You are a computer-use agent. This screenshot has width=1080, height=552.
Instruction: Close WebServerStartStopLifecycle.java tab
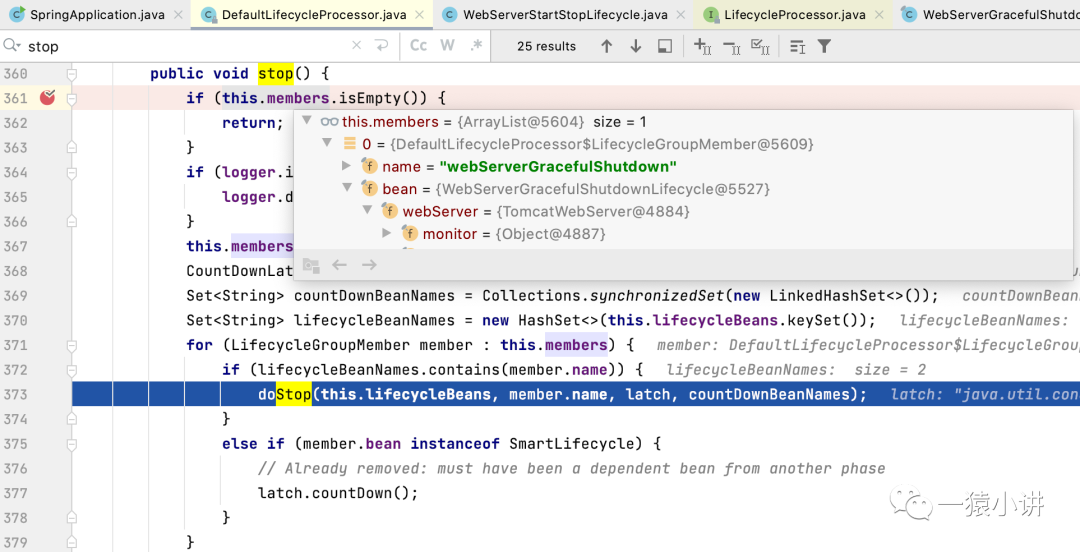681,14
